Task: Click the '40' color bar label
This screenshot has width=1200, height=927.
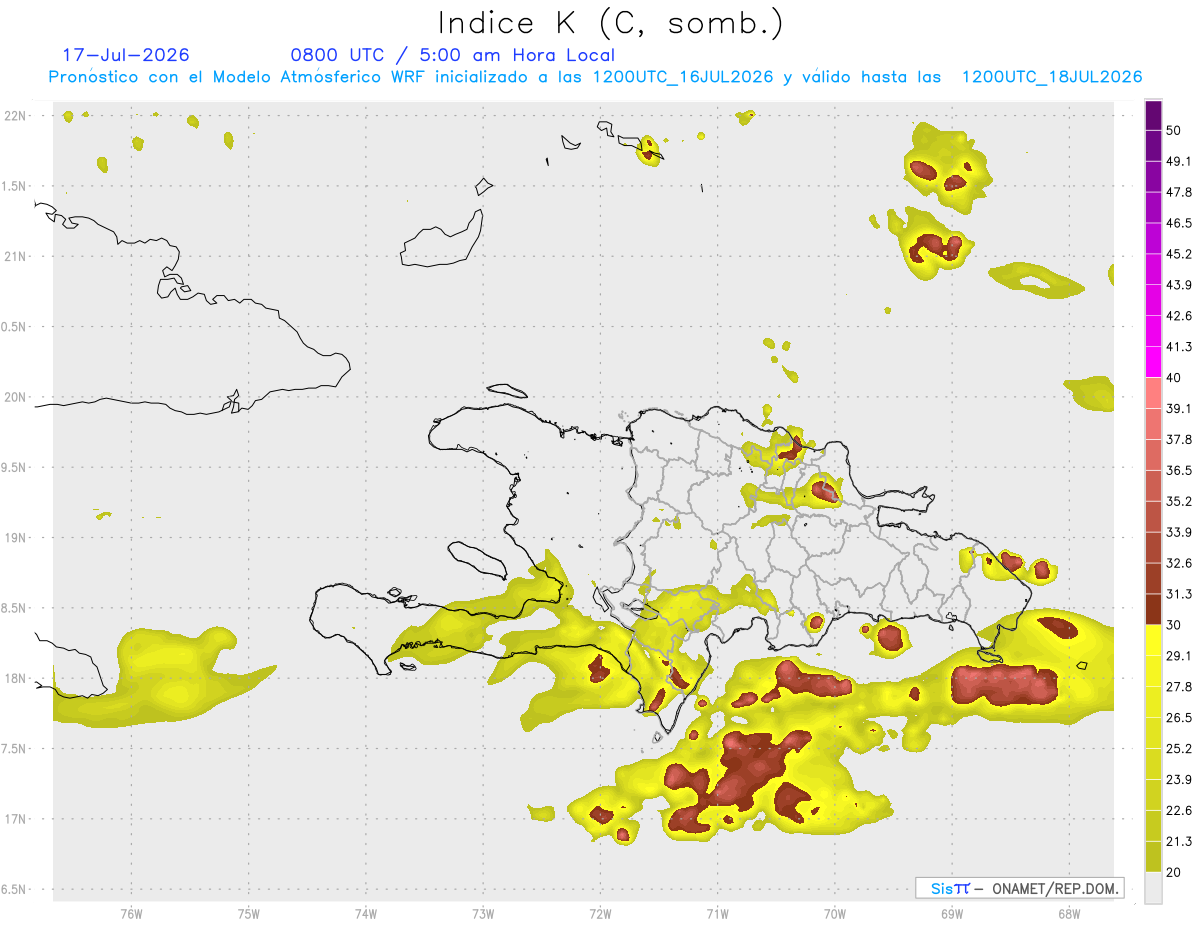Action: [1175, 378]
